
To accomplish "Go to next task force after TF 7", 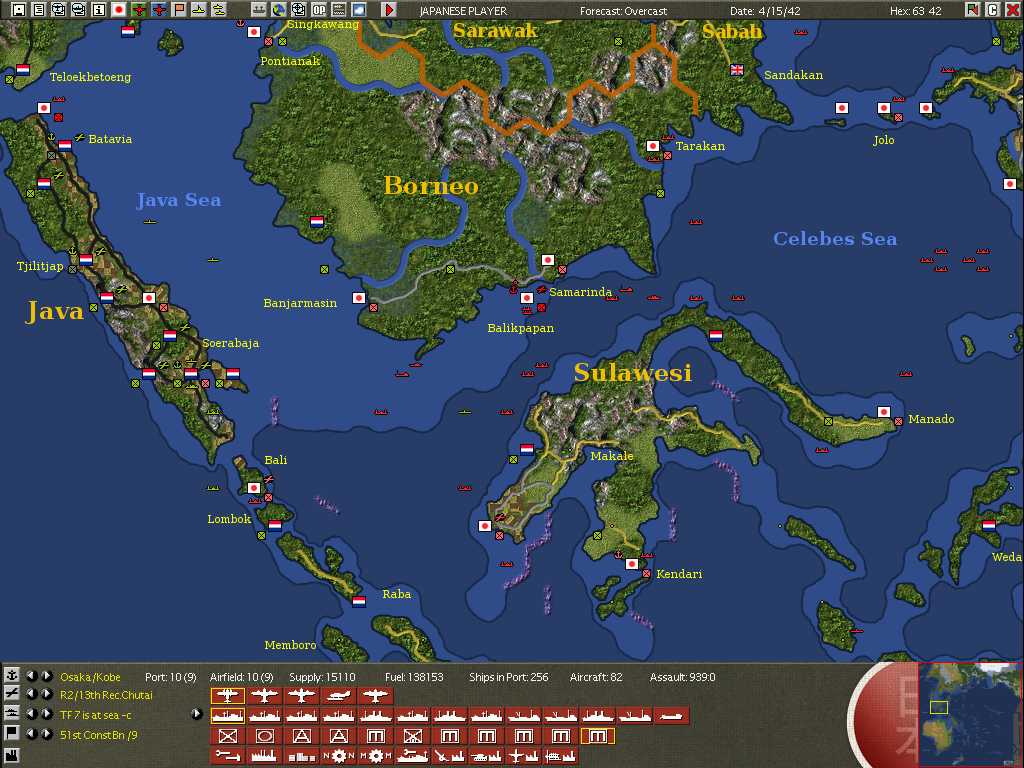I will [x=46, y=714].
